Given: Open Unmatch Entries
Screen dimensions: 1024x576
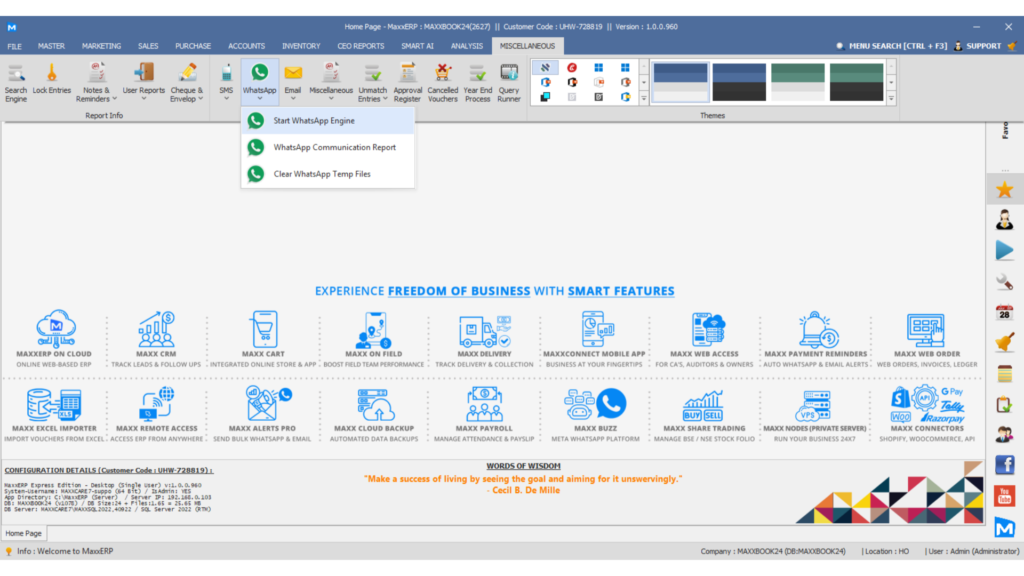Looking at the screenshot, I should (372, 83).
